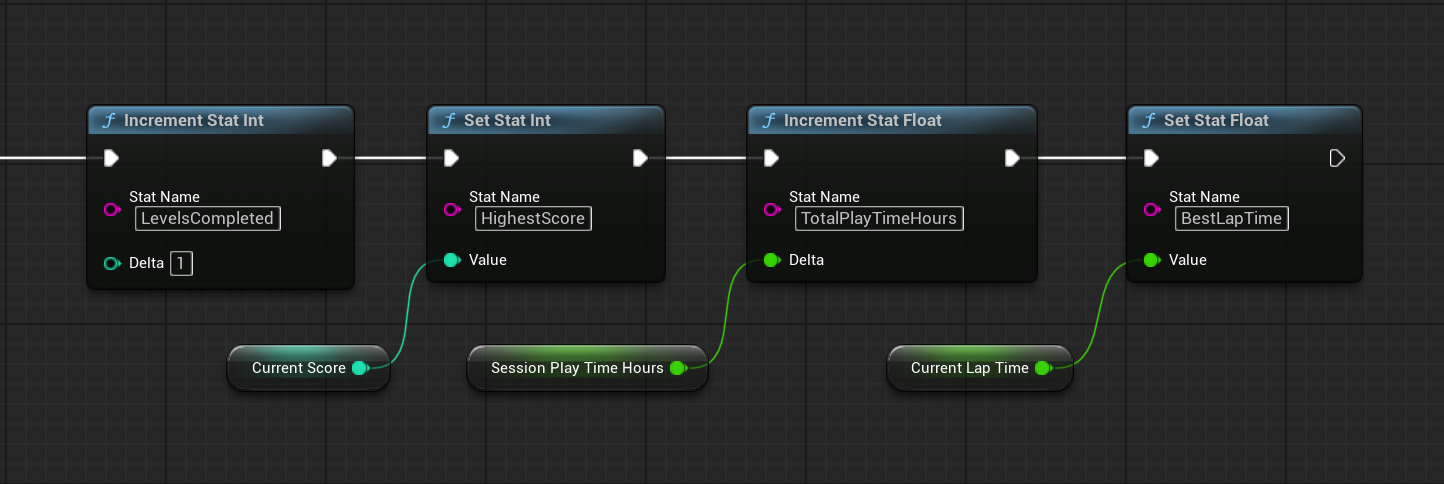Edit the Delta value field showing 1
1444x484 pixels.
pyautogui.click(x=181, y=264)
